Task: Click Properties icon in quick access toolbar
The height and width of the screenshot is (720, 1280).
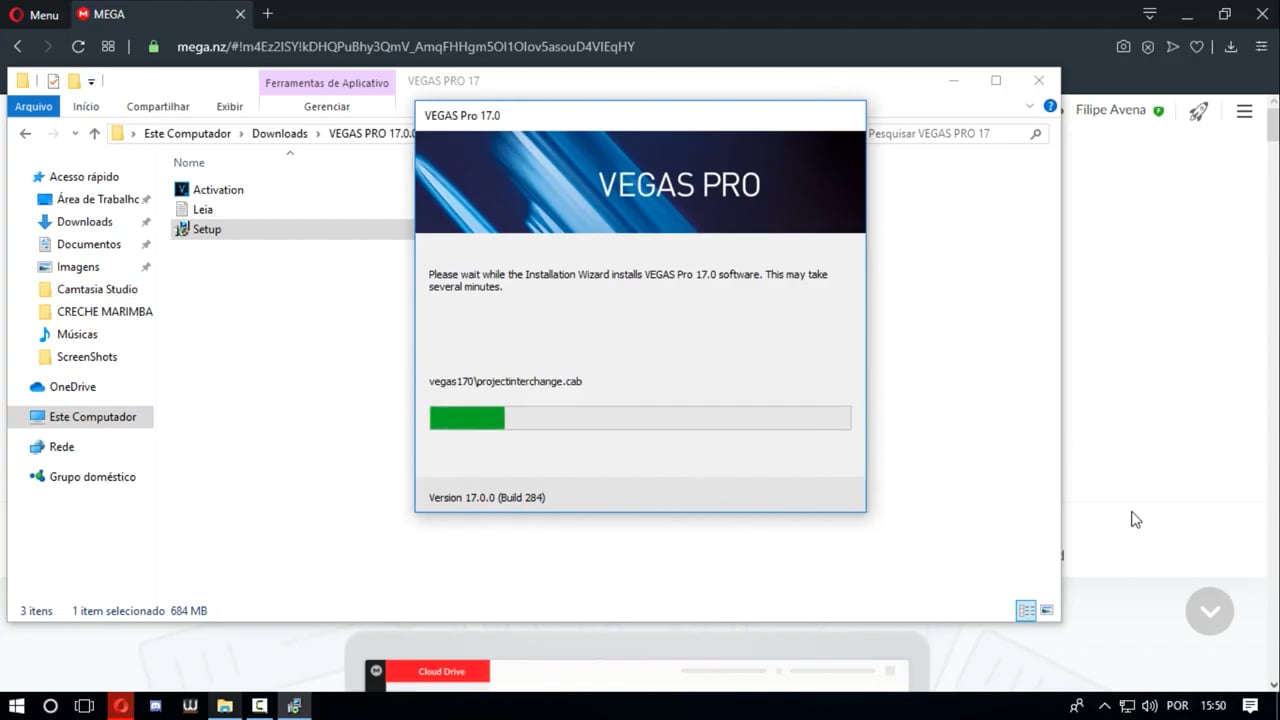Action: tap(53, 81)
